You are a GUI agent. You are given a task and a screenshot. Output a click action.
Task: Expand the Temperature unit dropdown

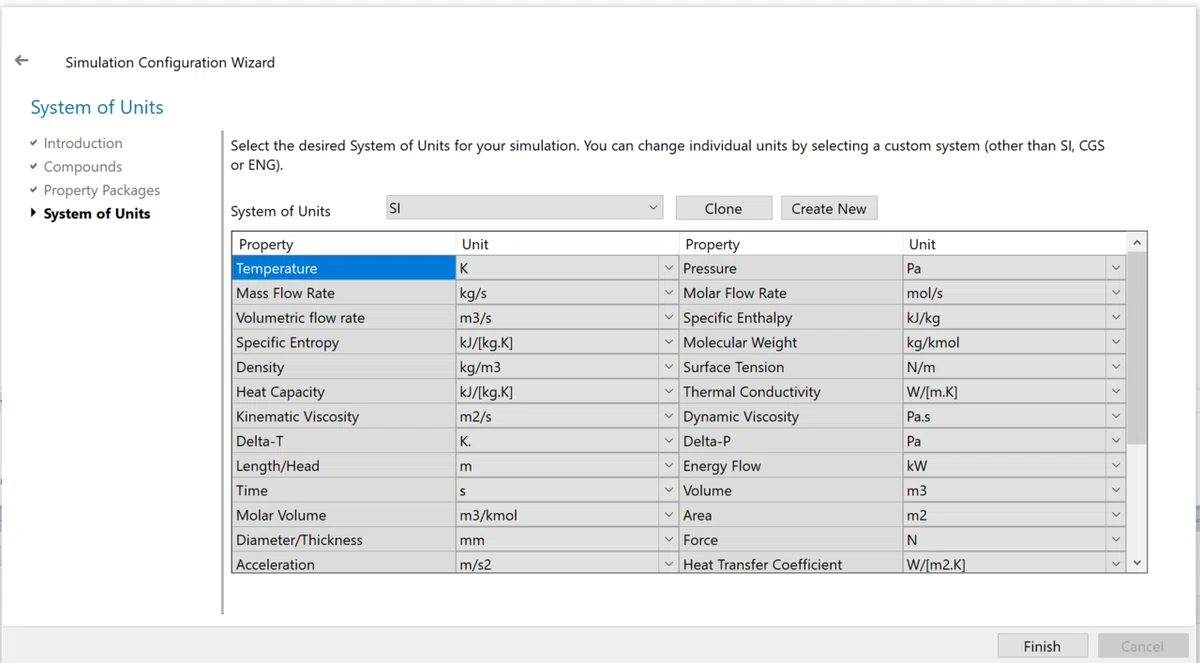[668, 268]
